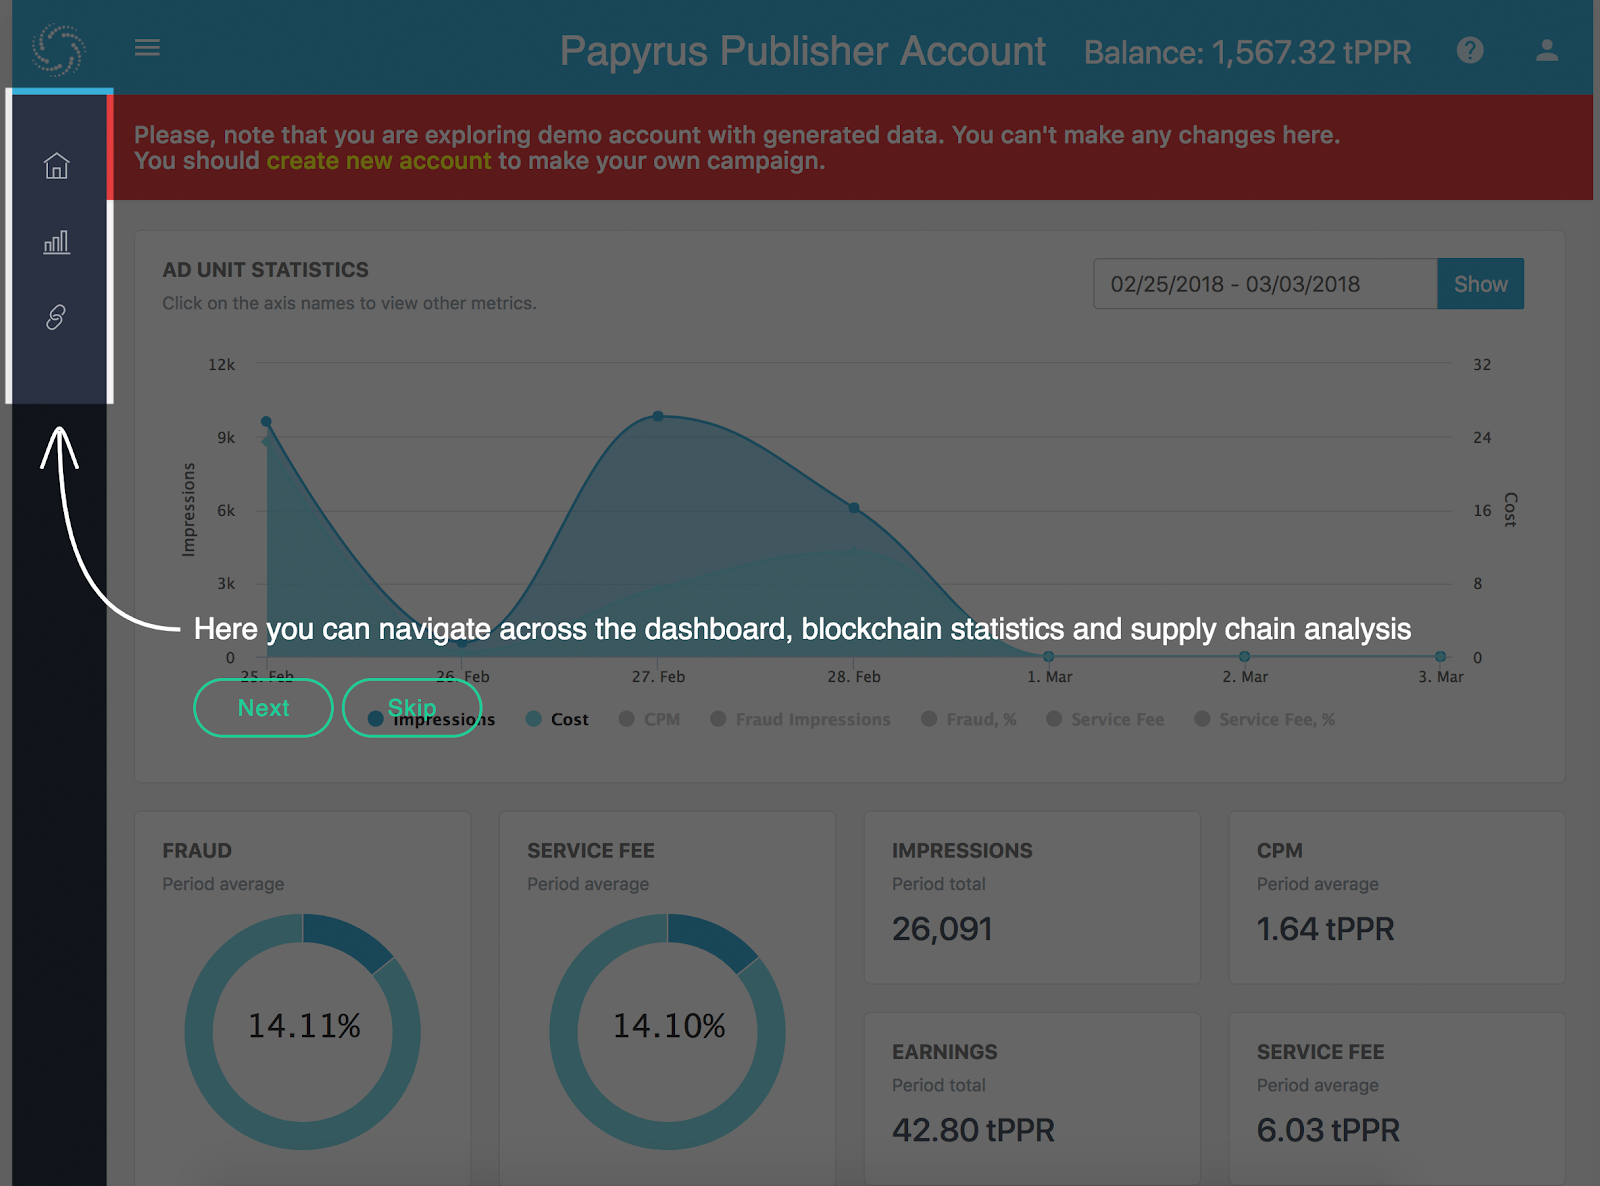1600x1186 pixels.
Task: Open supply chain analysis link icon
Action: [x=57, y=317]
